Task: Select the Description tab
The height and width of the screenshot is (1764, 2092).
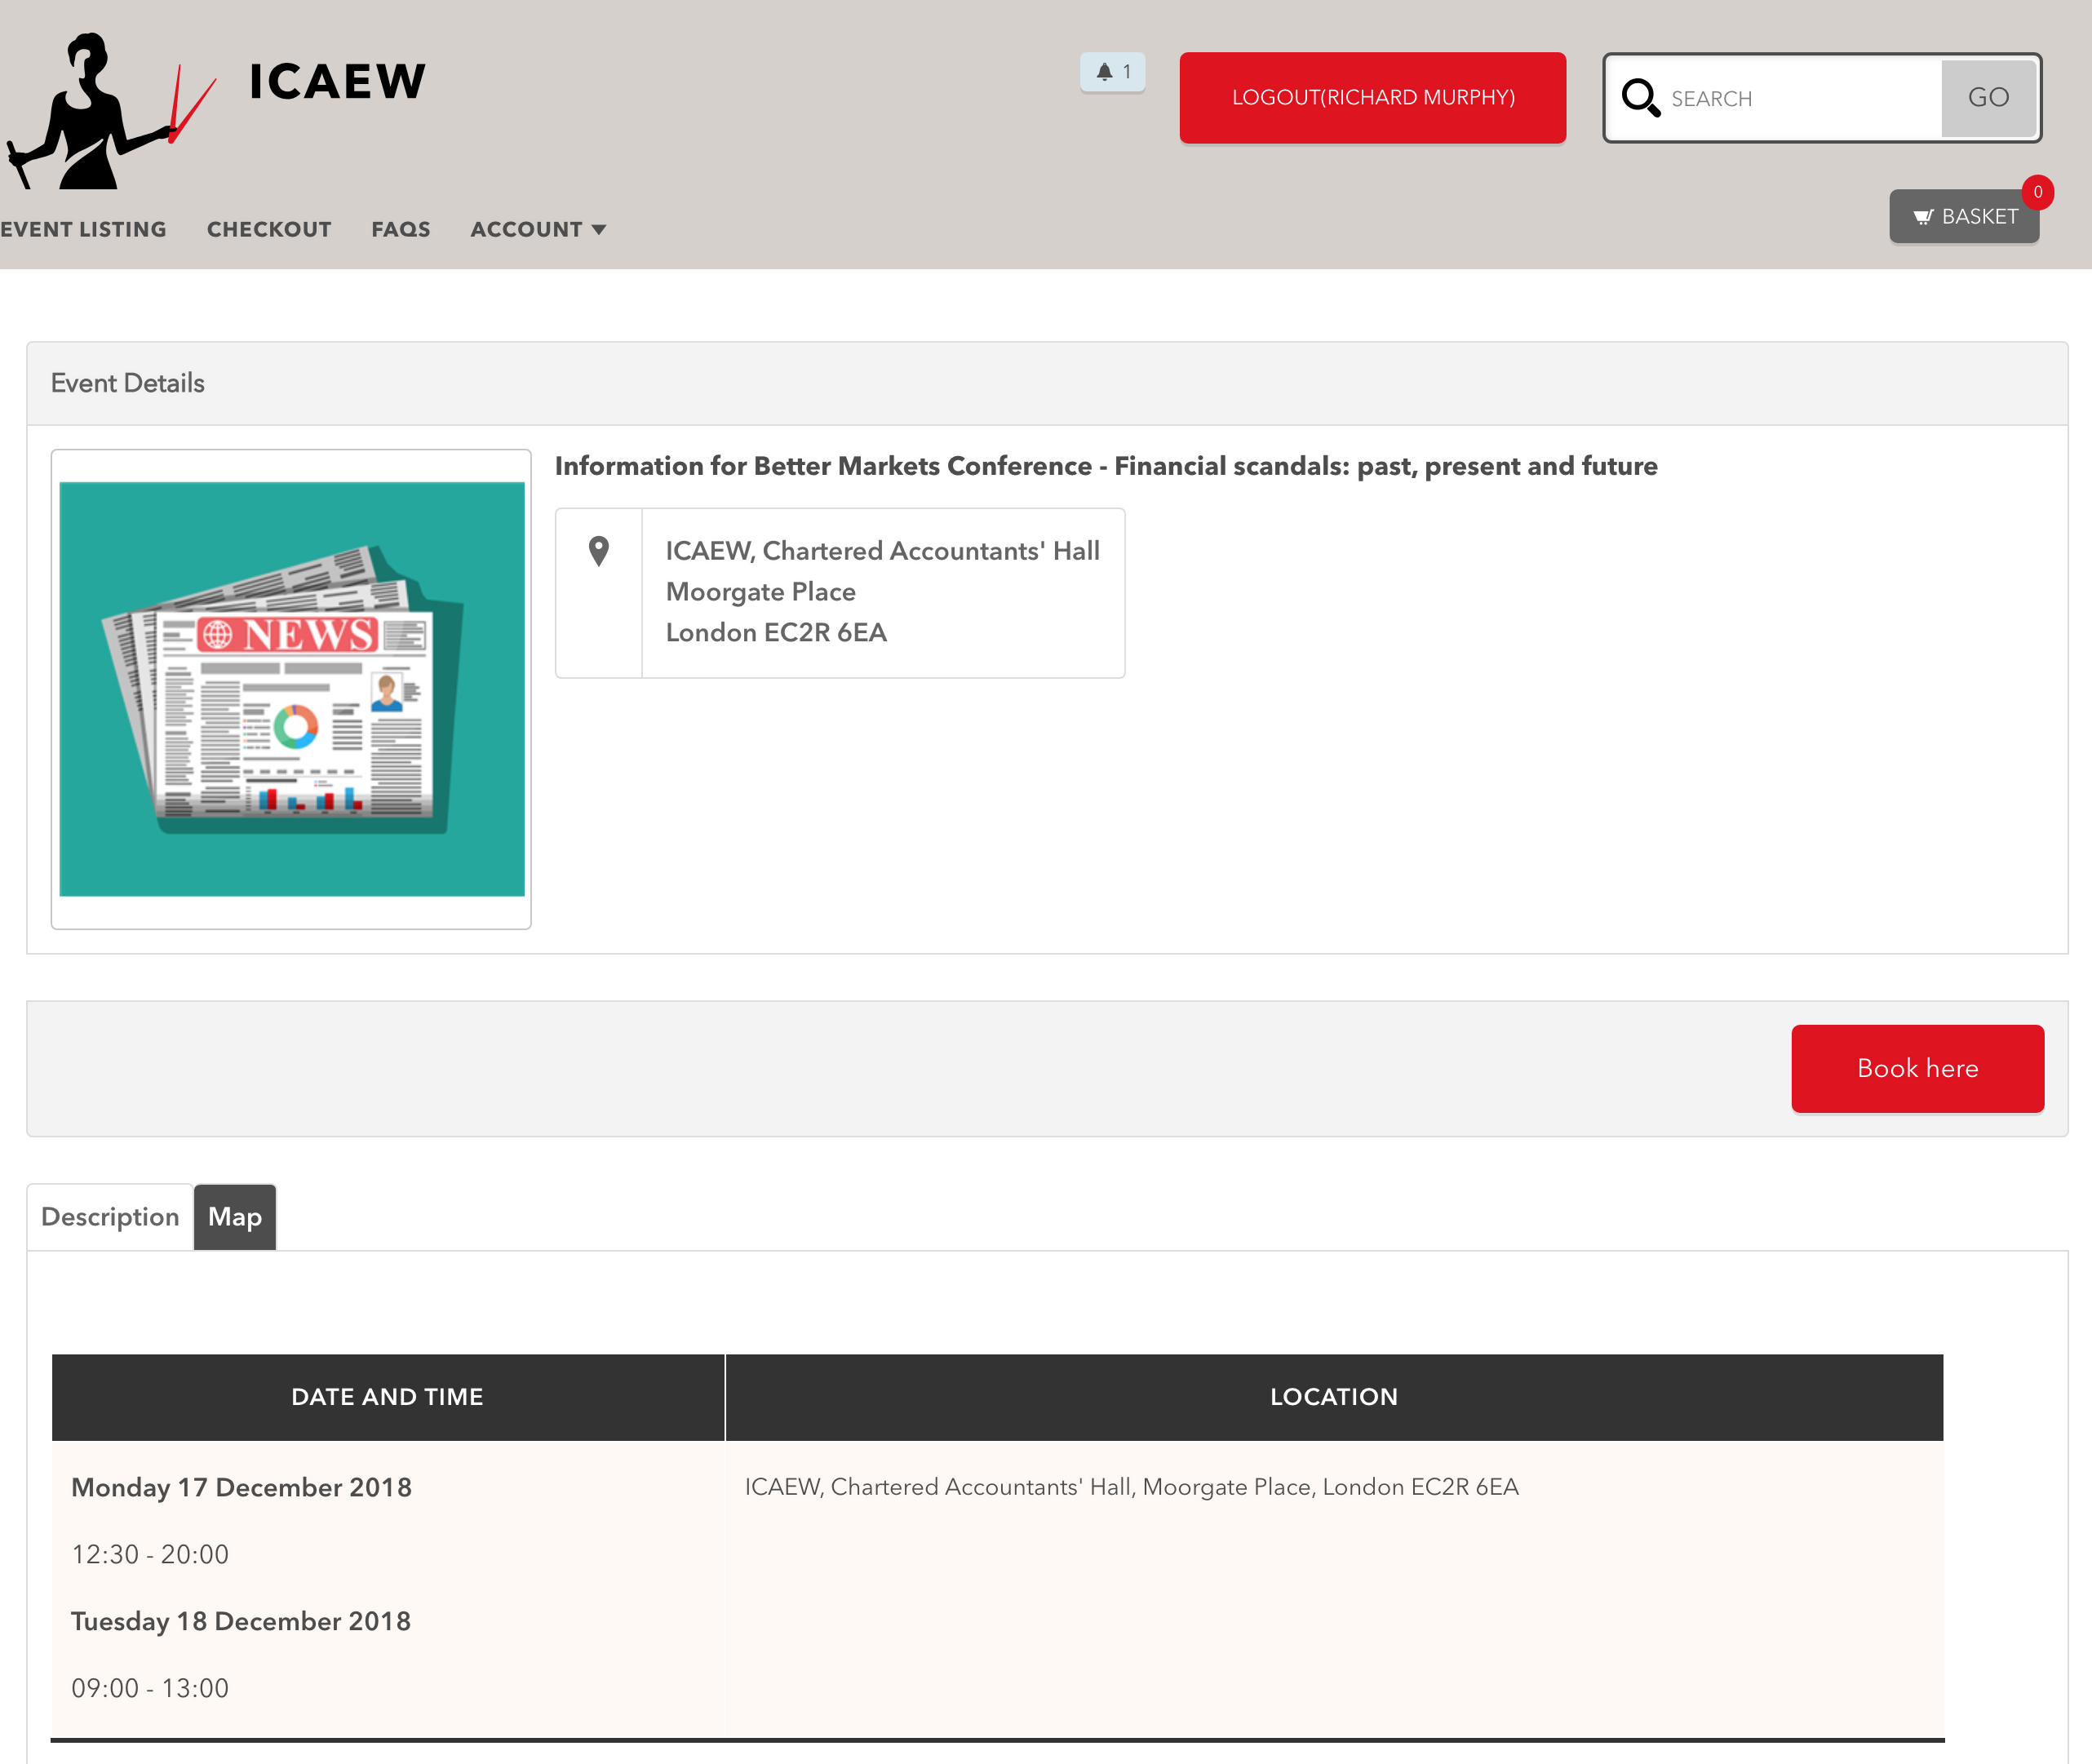Action: (110, 1217)
